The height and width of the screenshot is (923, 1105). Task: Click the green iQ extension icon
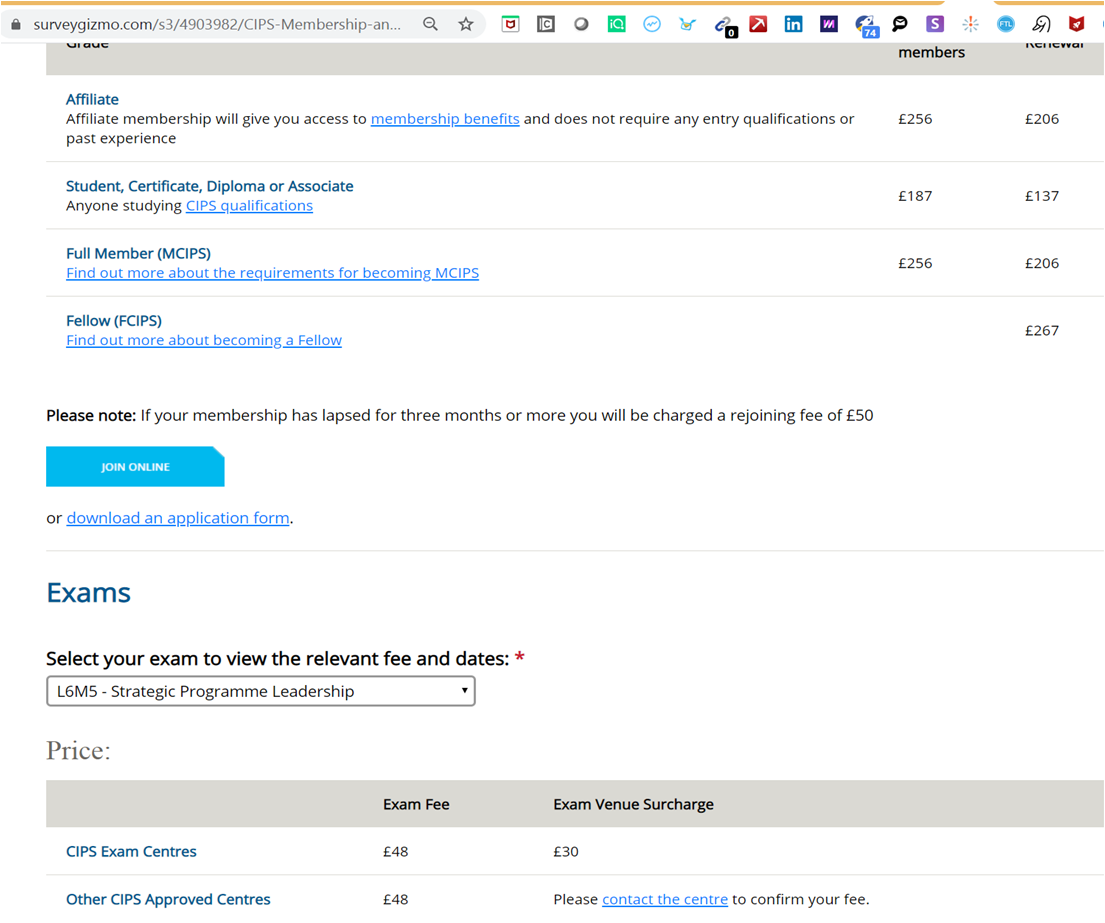617,24
